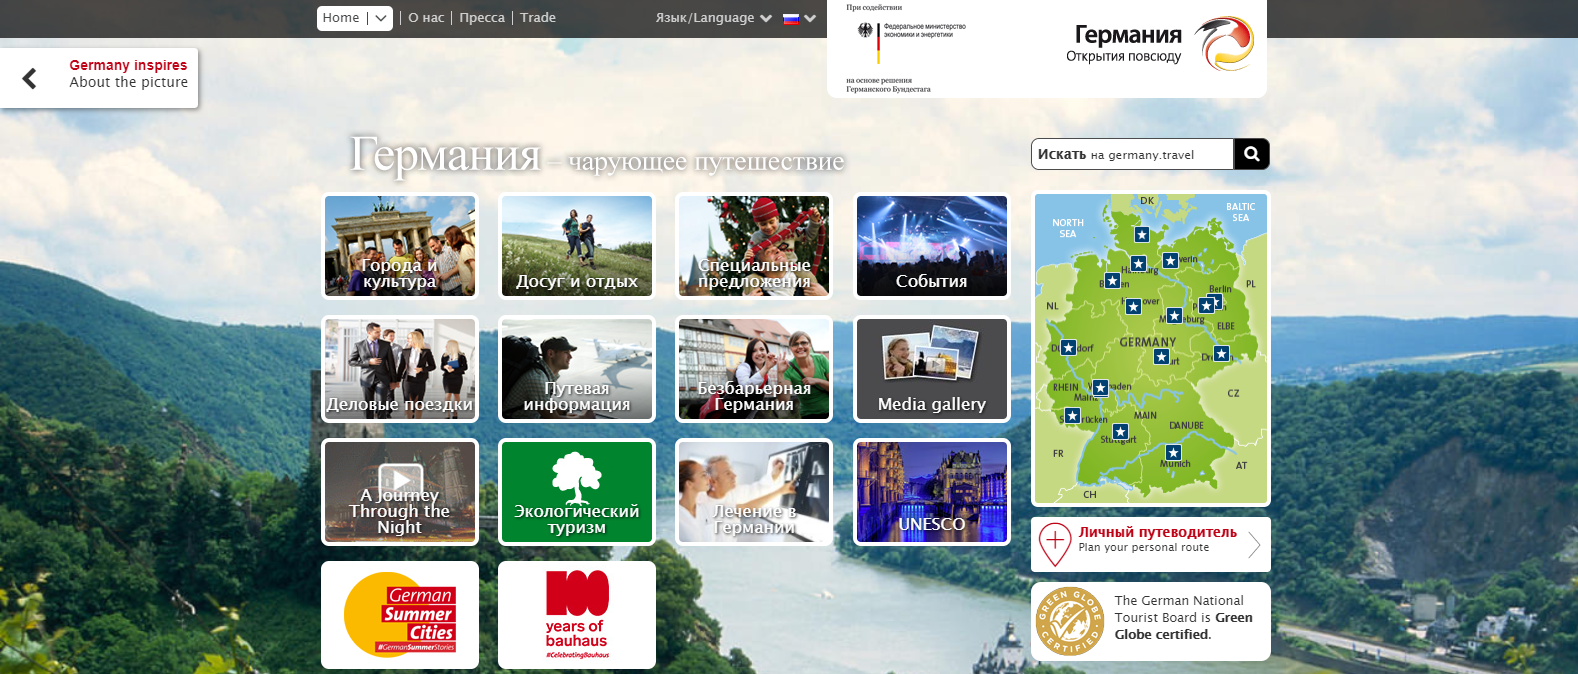Open the Экологический туризм tree tile
This screenshot has height=674, width=1578.
(577, 492)
